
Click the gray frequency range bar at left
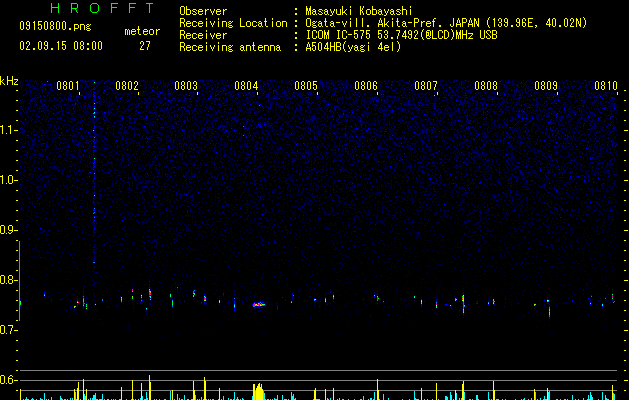(19, 281)
